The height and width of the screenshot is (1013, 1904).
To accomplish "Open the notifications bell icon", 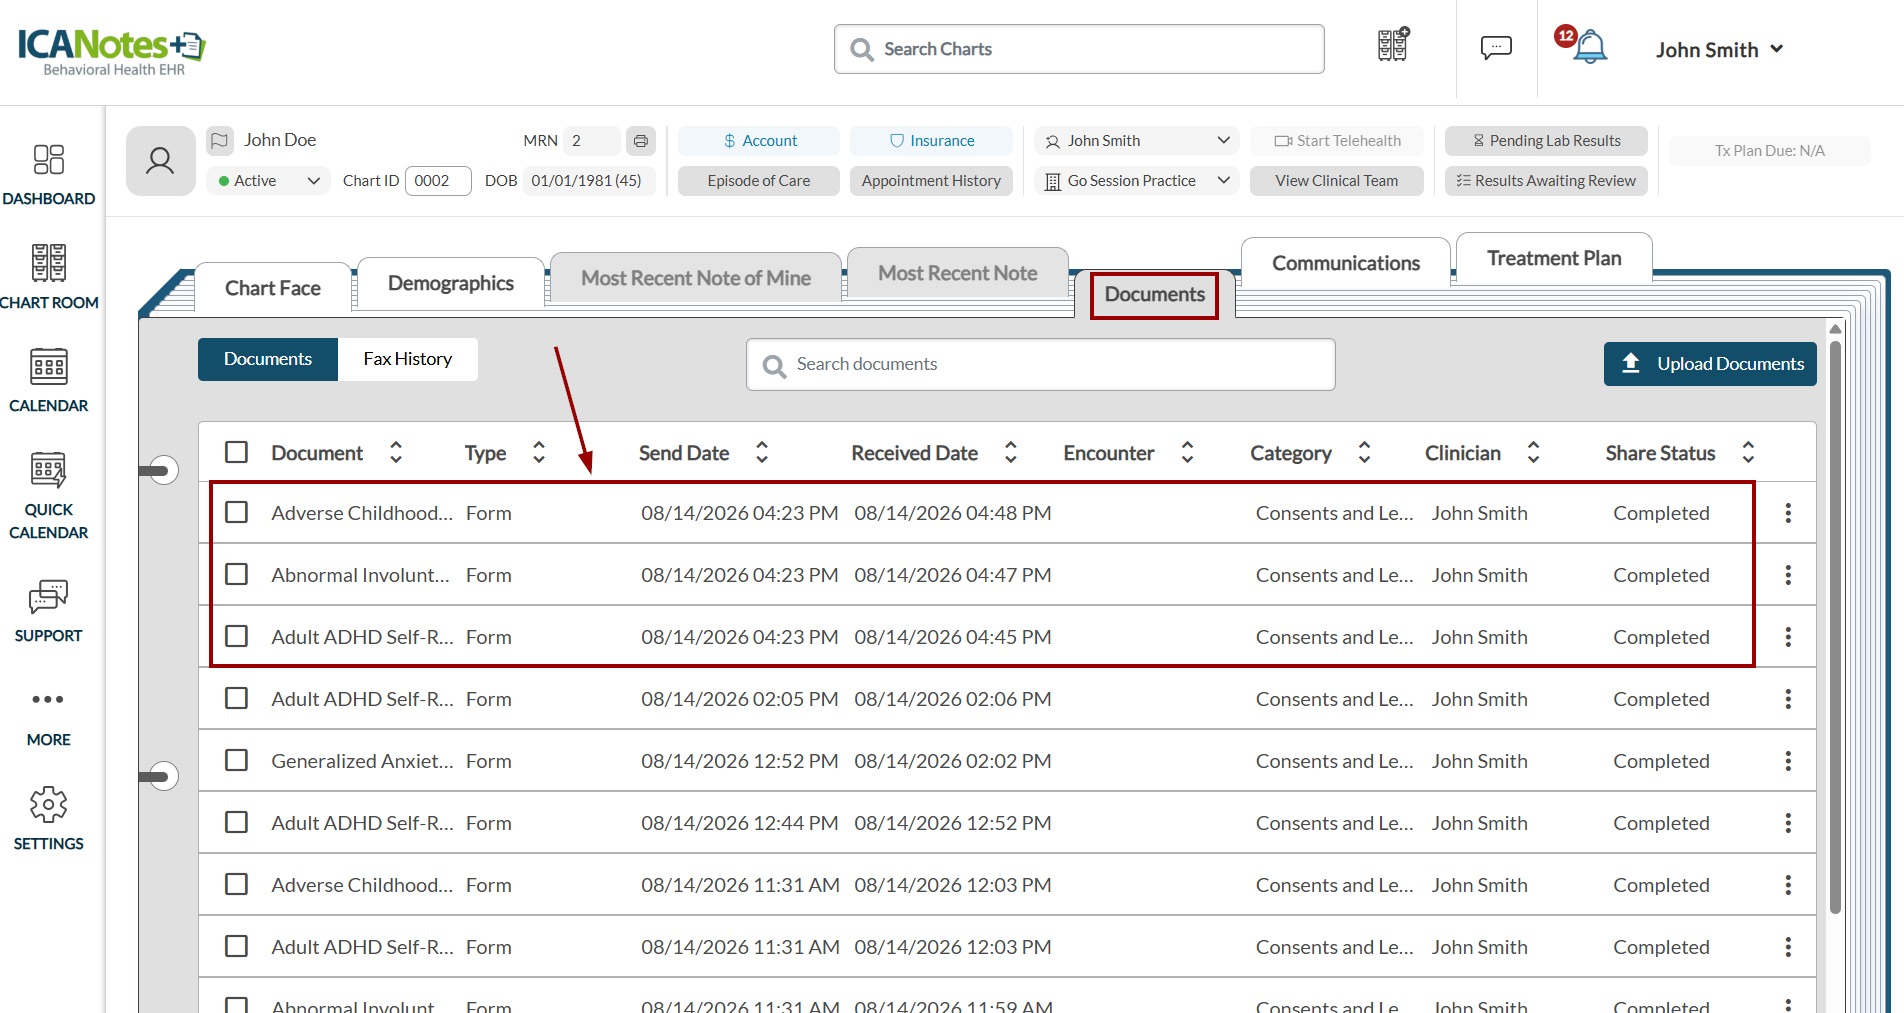I will pyautogui.click(x=1588, y=47).
